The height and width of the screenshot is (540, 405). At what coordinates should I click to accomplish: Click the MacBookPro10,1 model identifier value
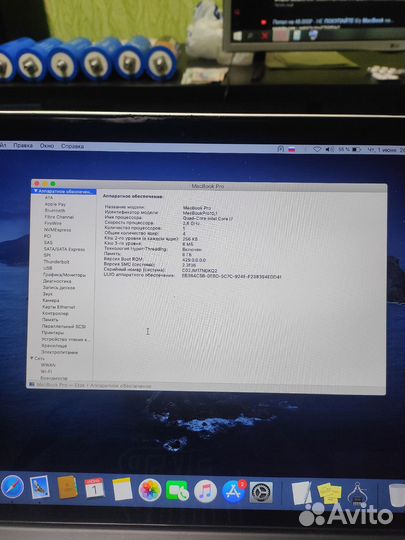click(x=200, y=213)
